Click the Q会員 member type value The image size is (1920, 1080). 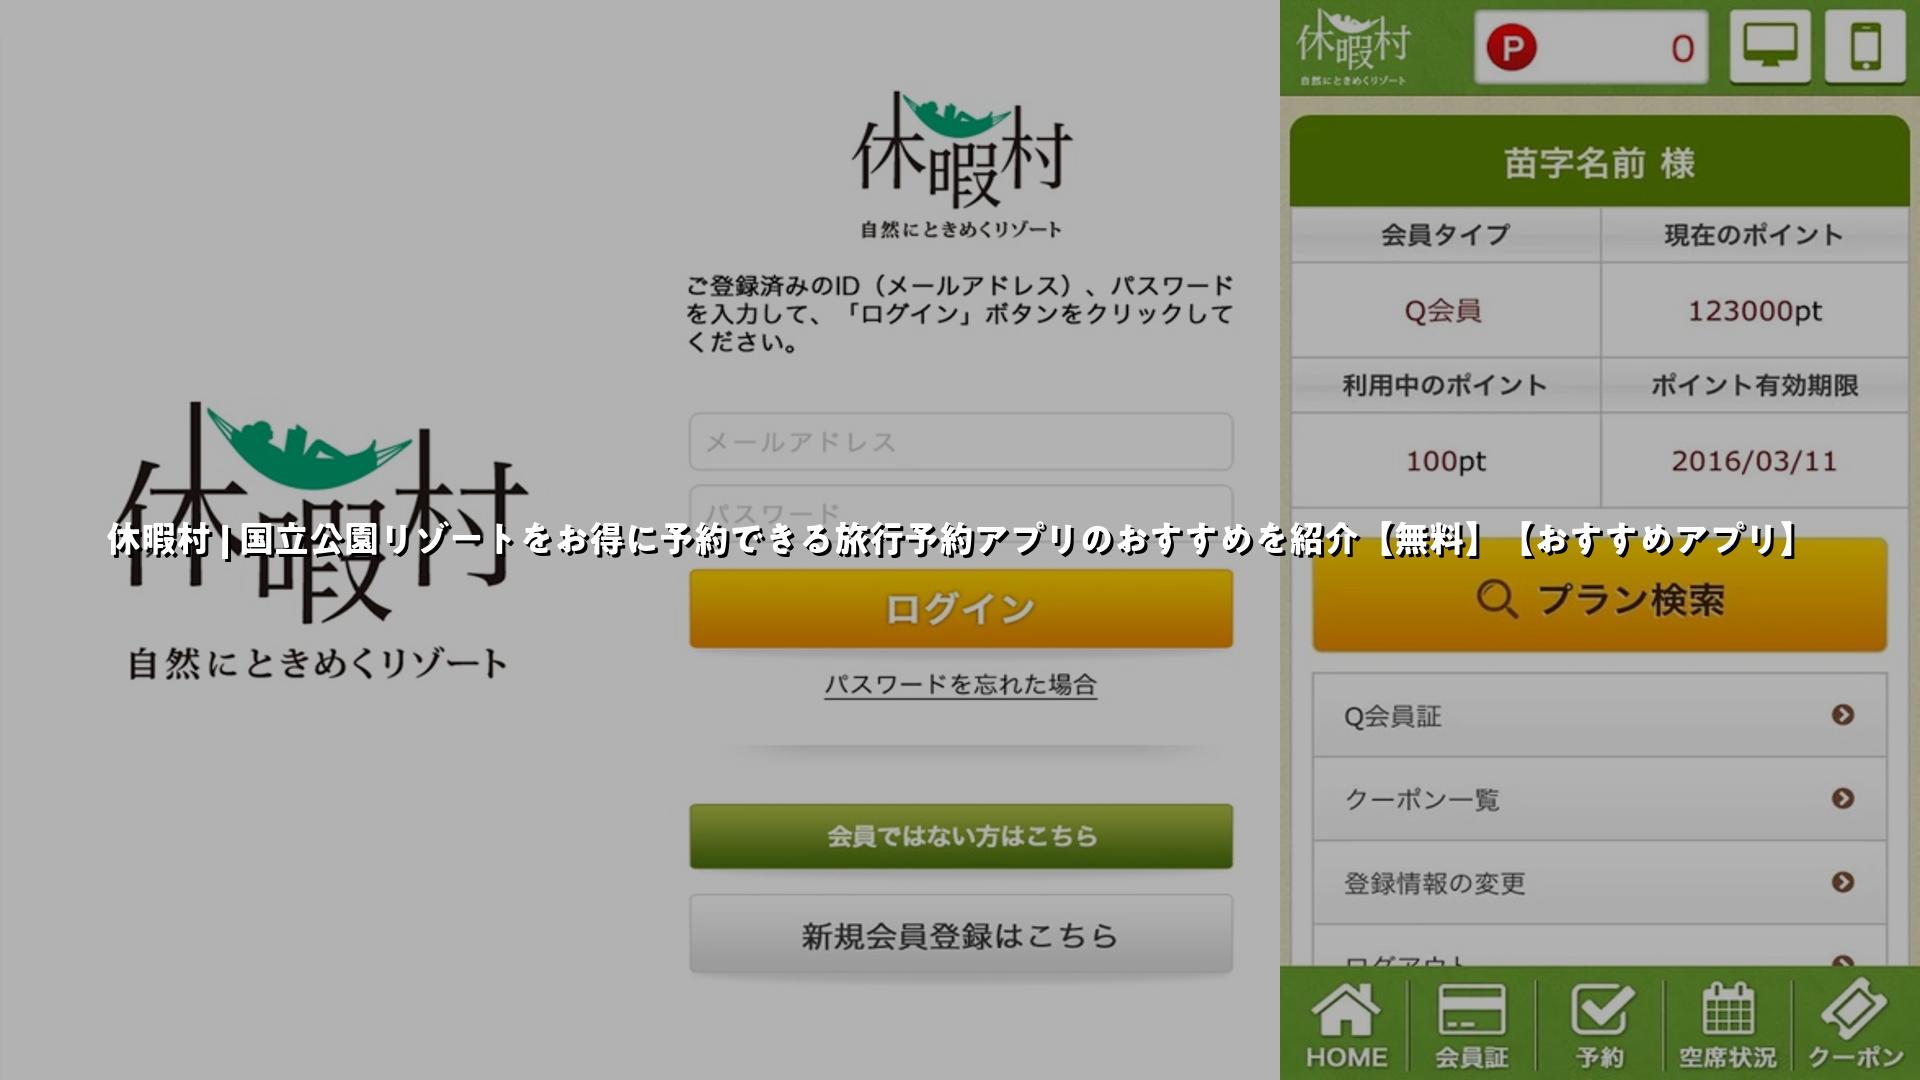(x=1443, y=311)
